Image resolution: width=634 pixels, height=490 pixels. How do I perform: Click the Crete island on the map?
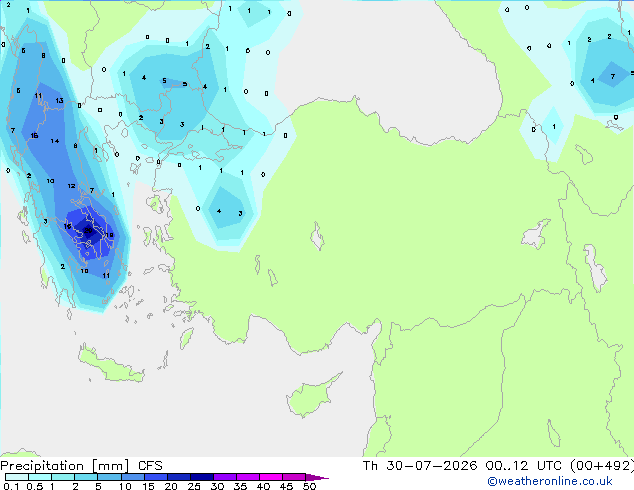tap(111, 366)
